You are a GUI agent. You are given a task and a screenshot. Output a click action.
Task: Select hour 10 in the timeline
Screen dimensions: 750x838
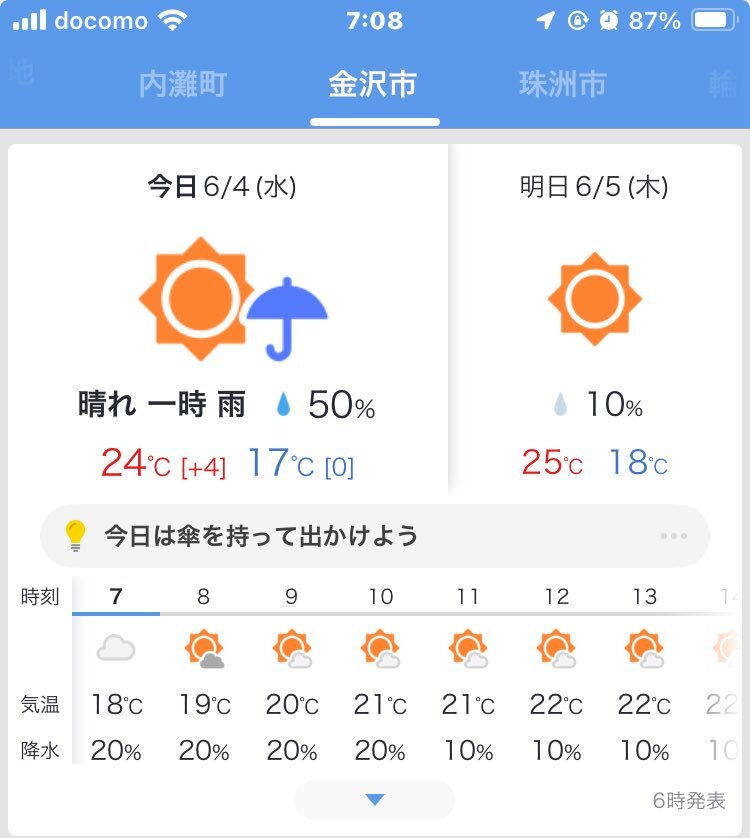[x=381, y=596]
